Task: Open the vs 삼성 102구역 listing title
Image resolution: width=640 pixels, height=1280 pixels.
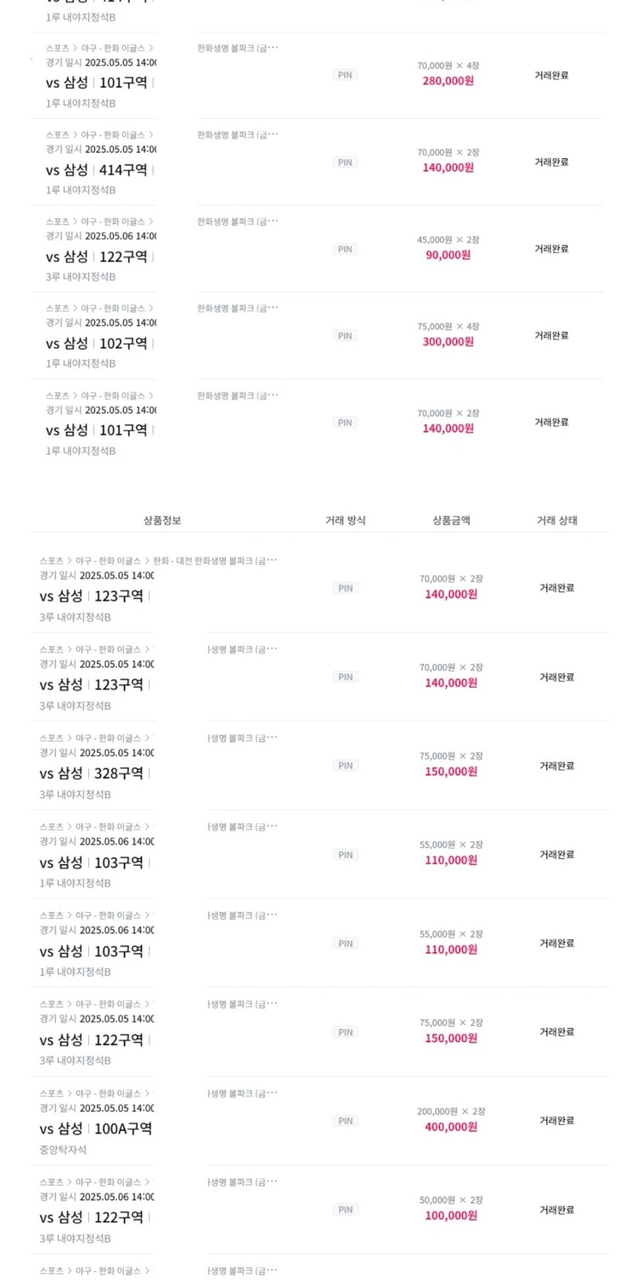Action: (x=97, y=343)
